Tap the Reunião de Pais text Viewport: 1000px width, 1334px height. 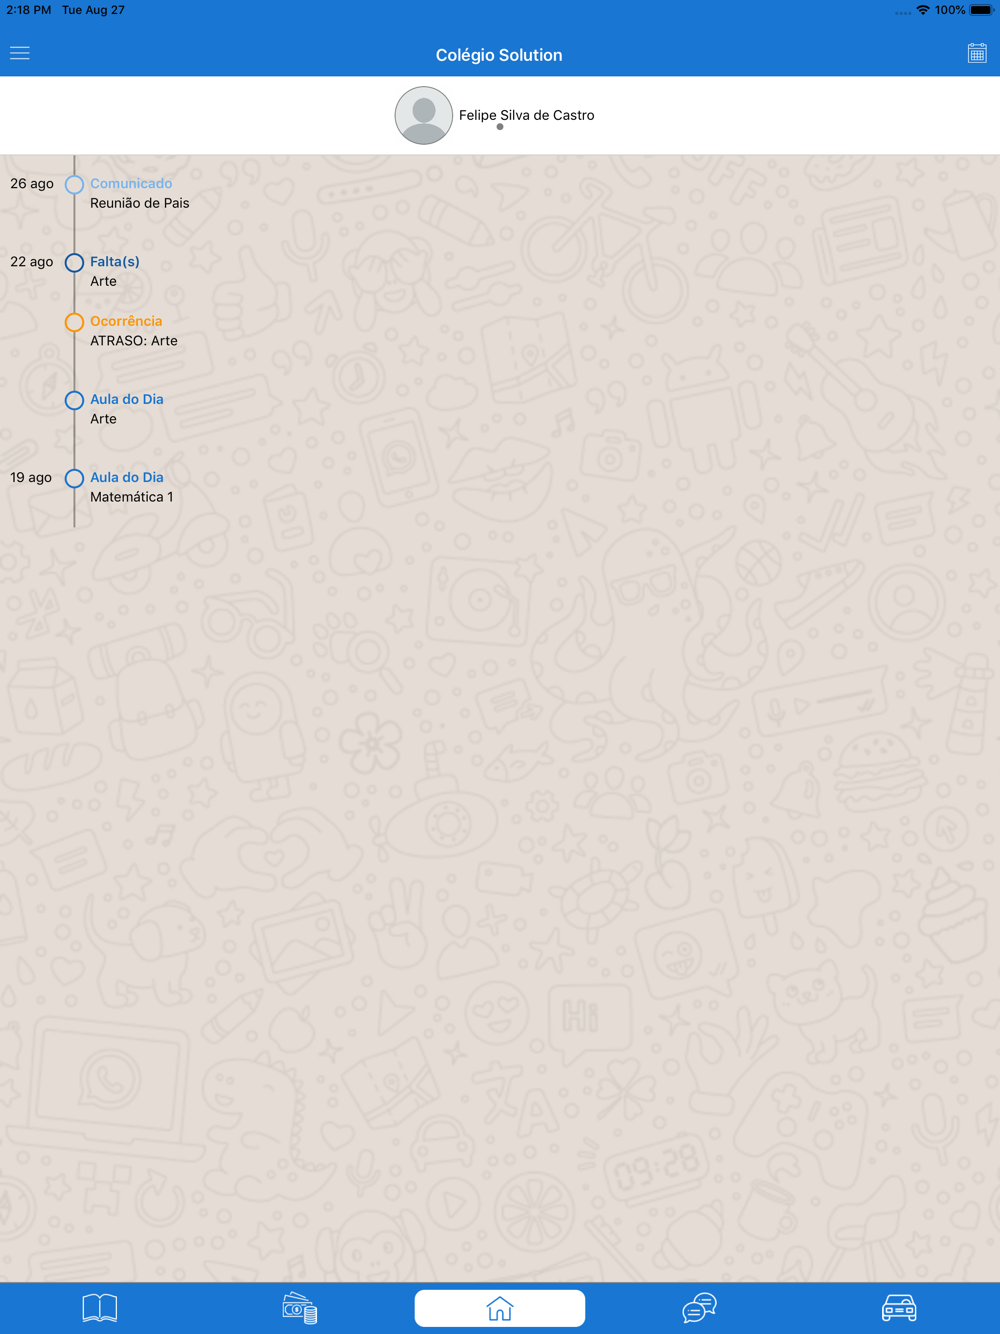pos(140,203)
